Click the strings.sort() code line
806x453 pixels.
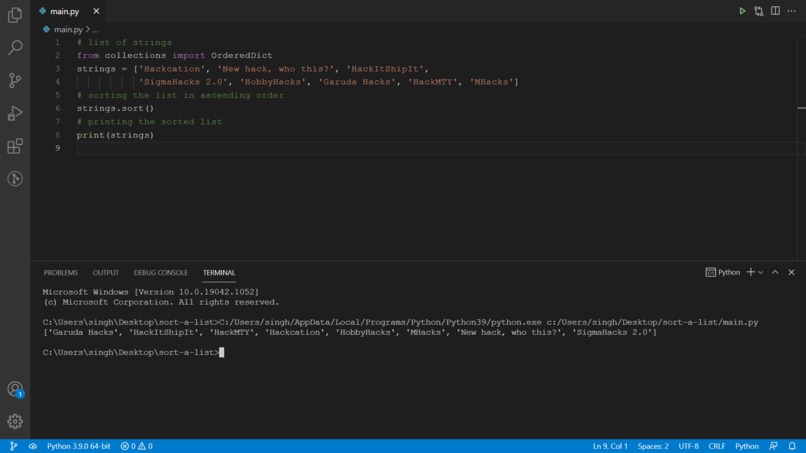(115, 108)
